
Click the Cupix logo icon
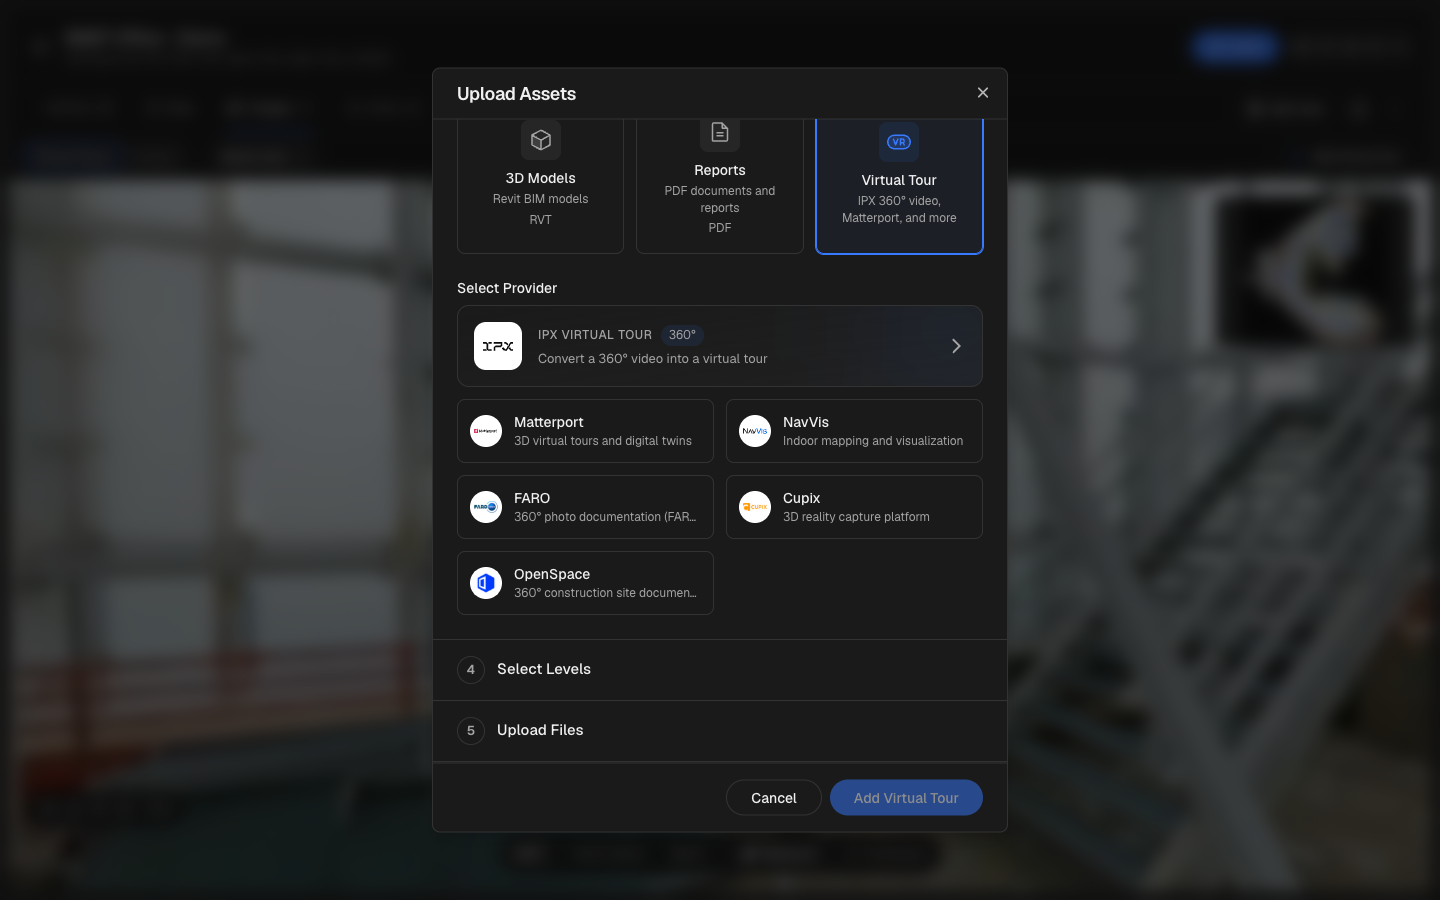coord(755,507)
